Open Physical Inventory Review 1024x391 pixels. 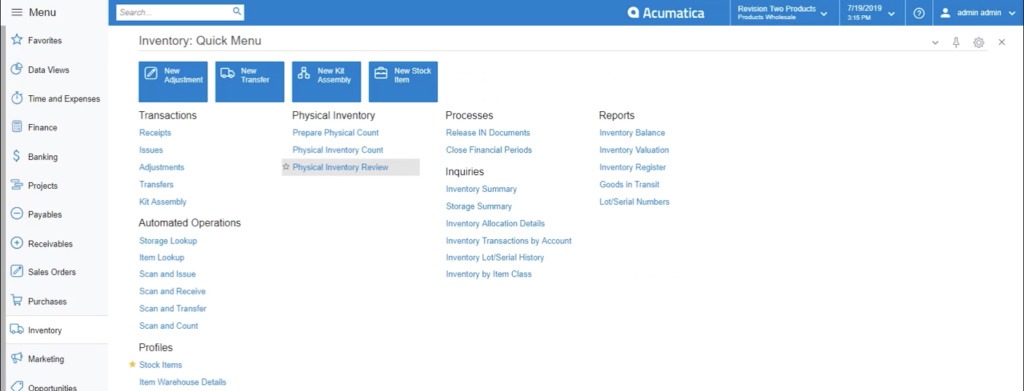(340, 167)
